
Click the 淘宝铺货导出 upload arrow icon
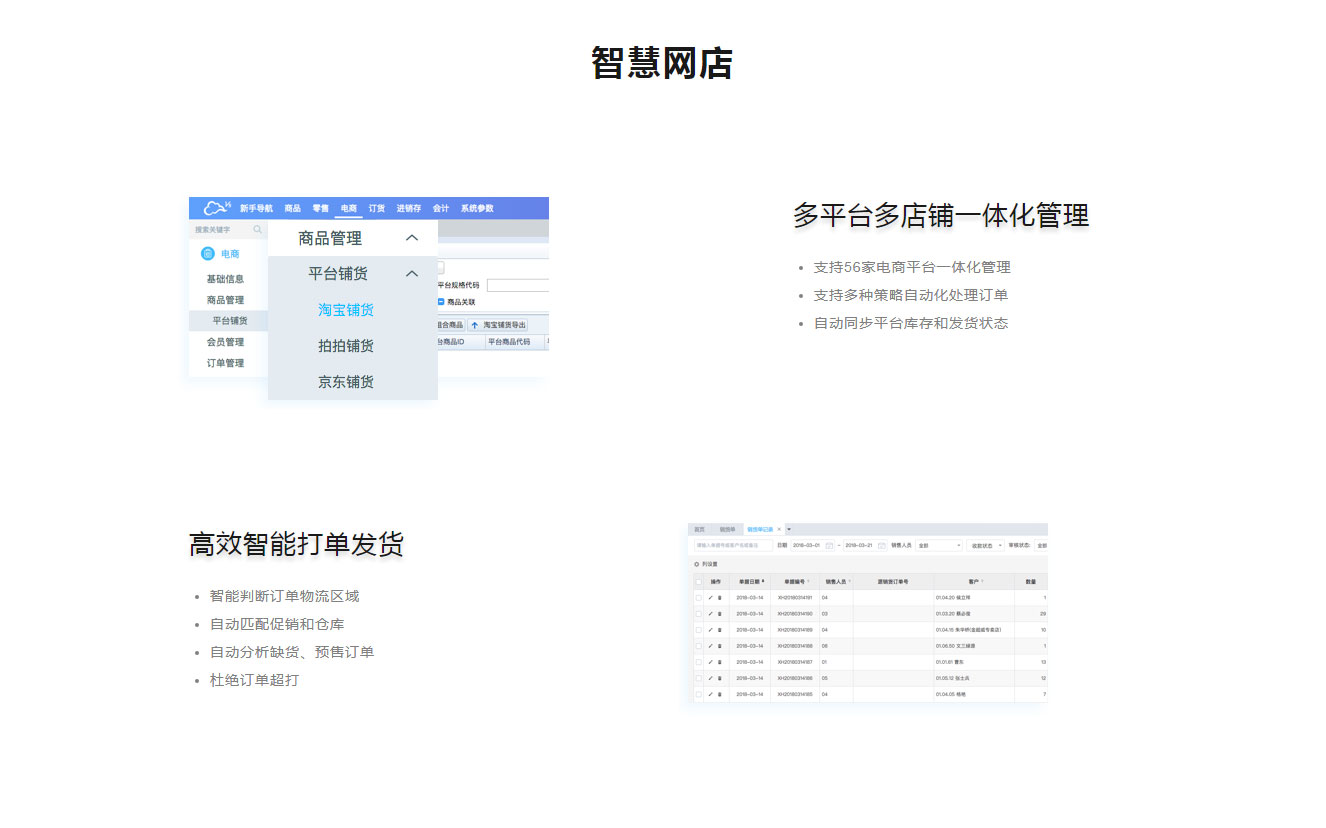pyautogui.click(x=475, y=325)
